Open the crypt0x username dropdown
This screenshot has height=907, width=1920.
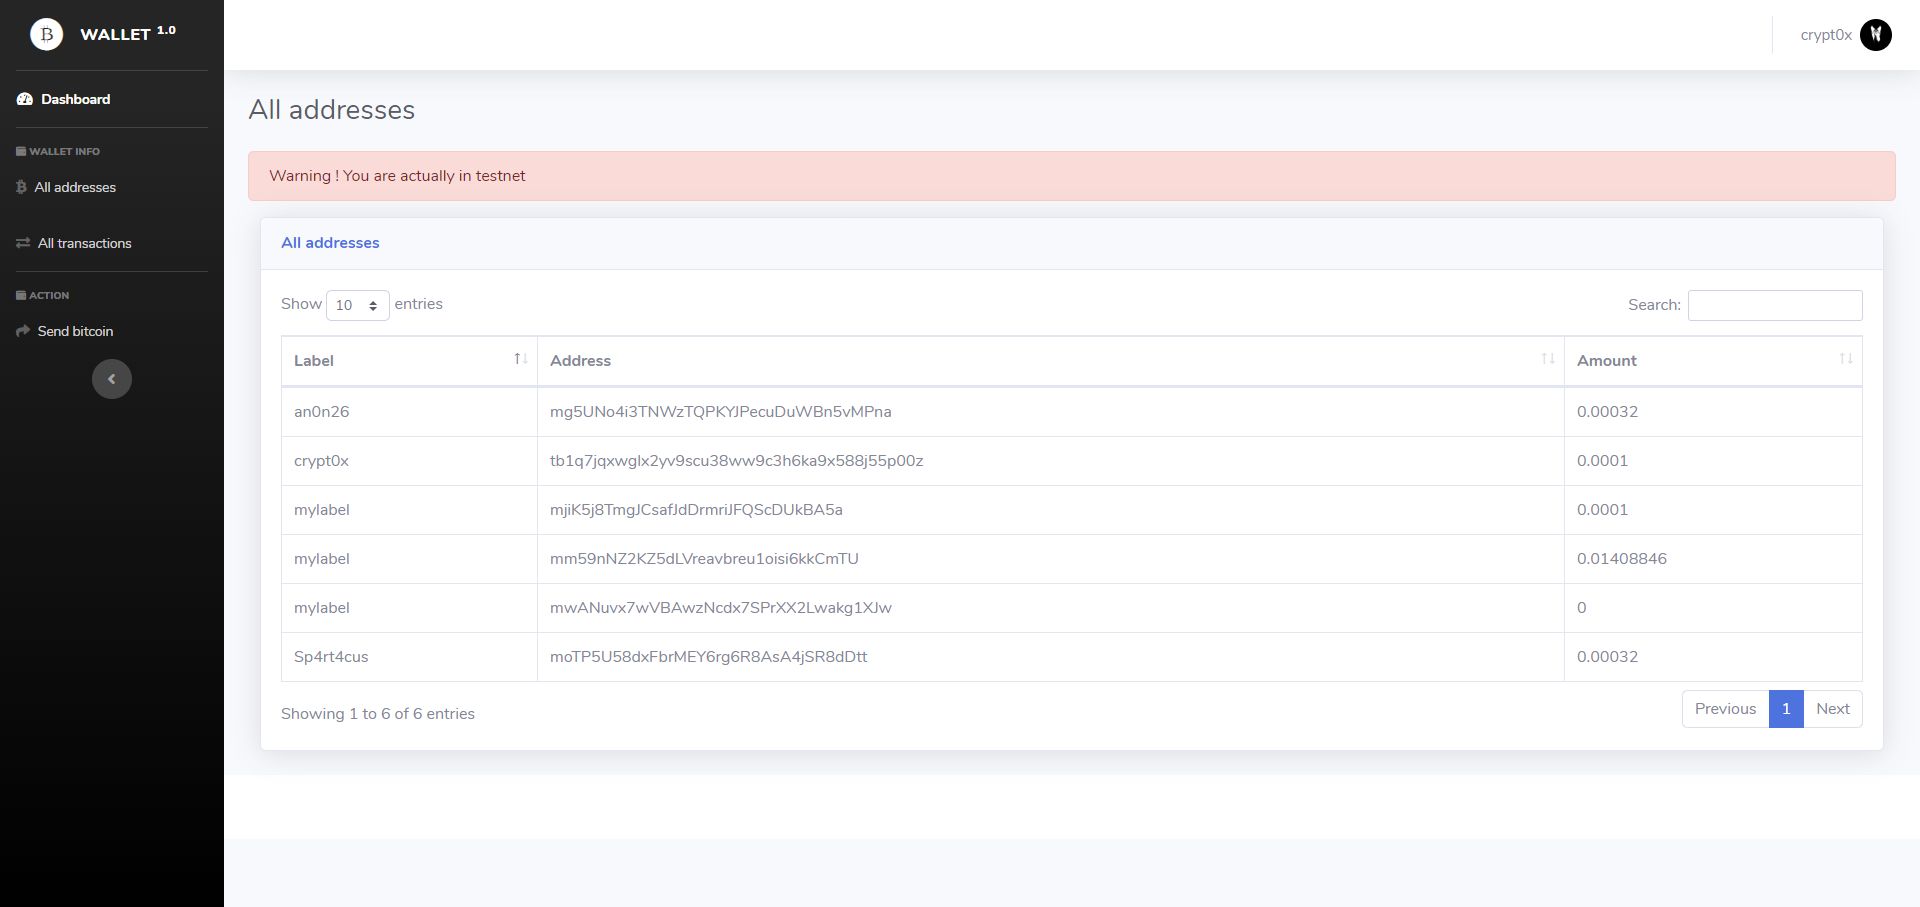[x=1826, y=35]
